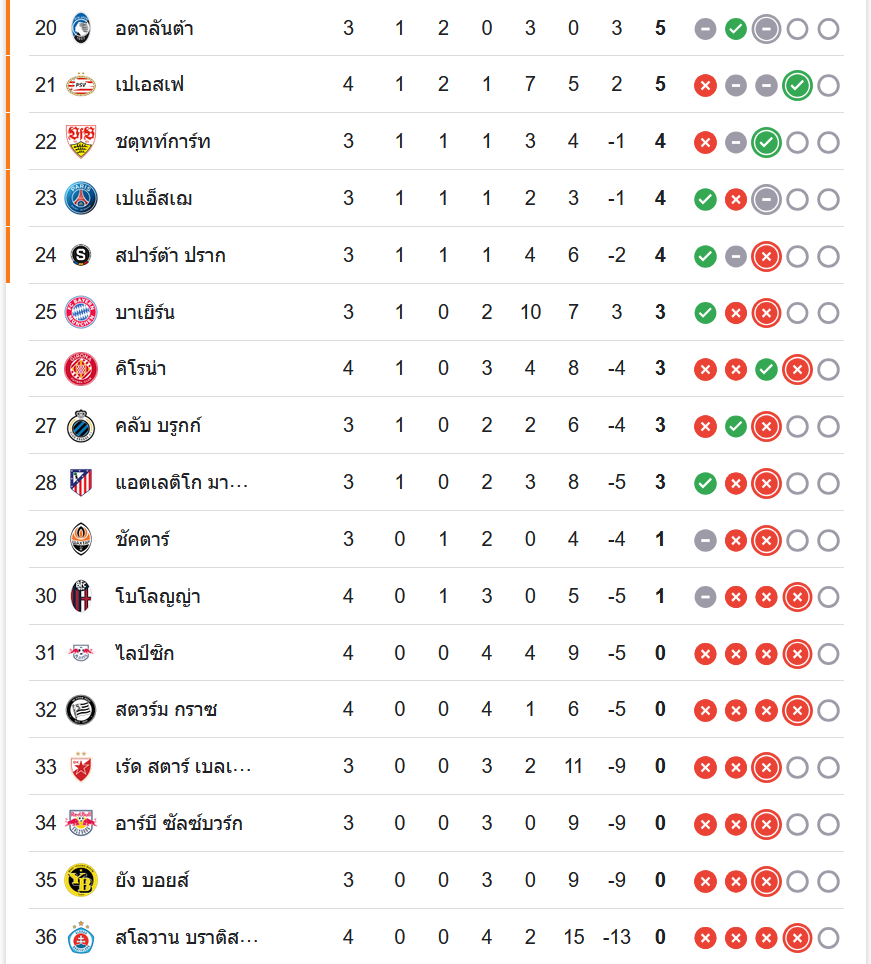Image resolution: width=871 pixels, height=964 pixels.
Task: Click Stuttgart's highlighted green win form indicator
Action: (767, 143)
